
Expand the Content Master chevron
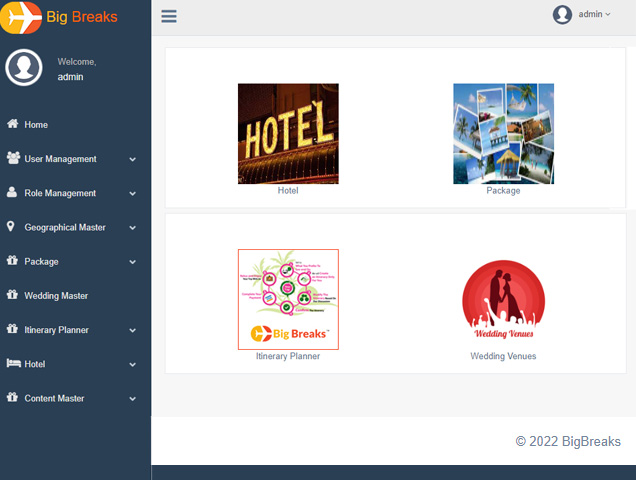132,398
